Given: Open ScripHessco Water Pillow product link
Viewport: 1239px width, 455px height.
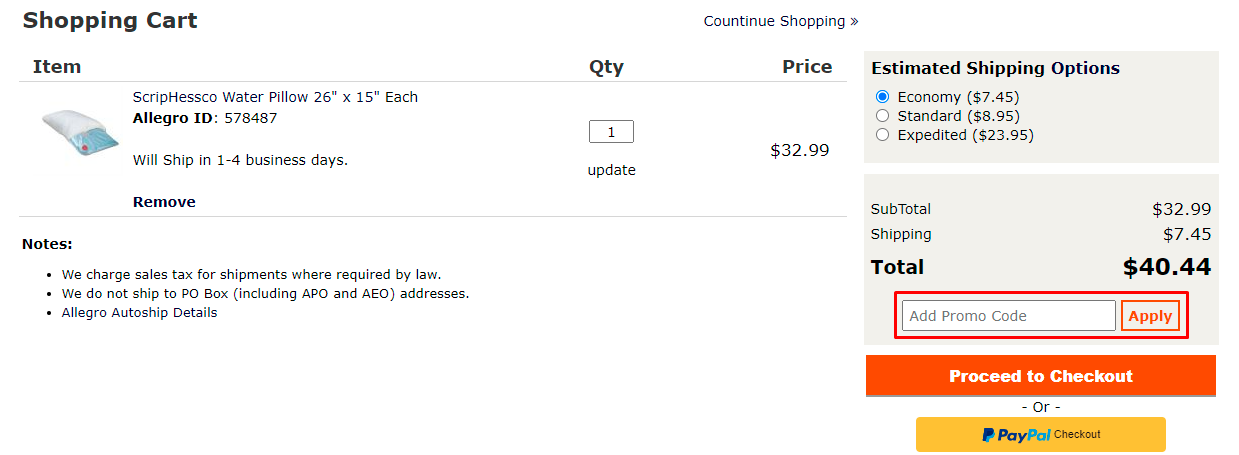Looking at the screenshot, I should (275, 97).
